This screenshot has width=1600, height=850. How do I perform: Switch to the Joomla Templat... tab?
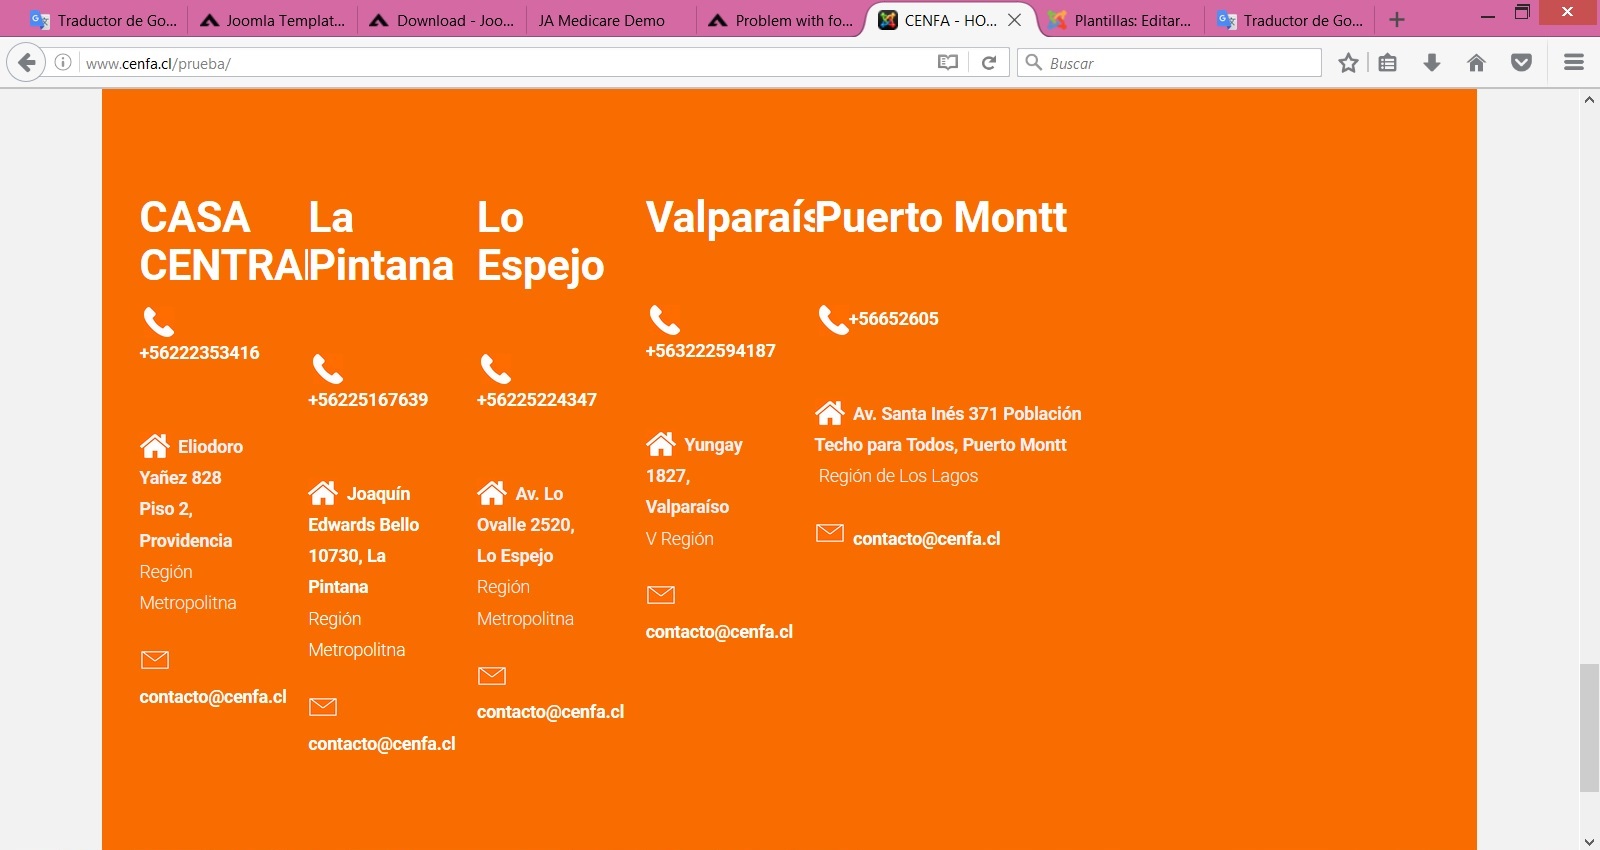click(x=272, y=20)
